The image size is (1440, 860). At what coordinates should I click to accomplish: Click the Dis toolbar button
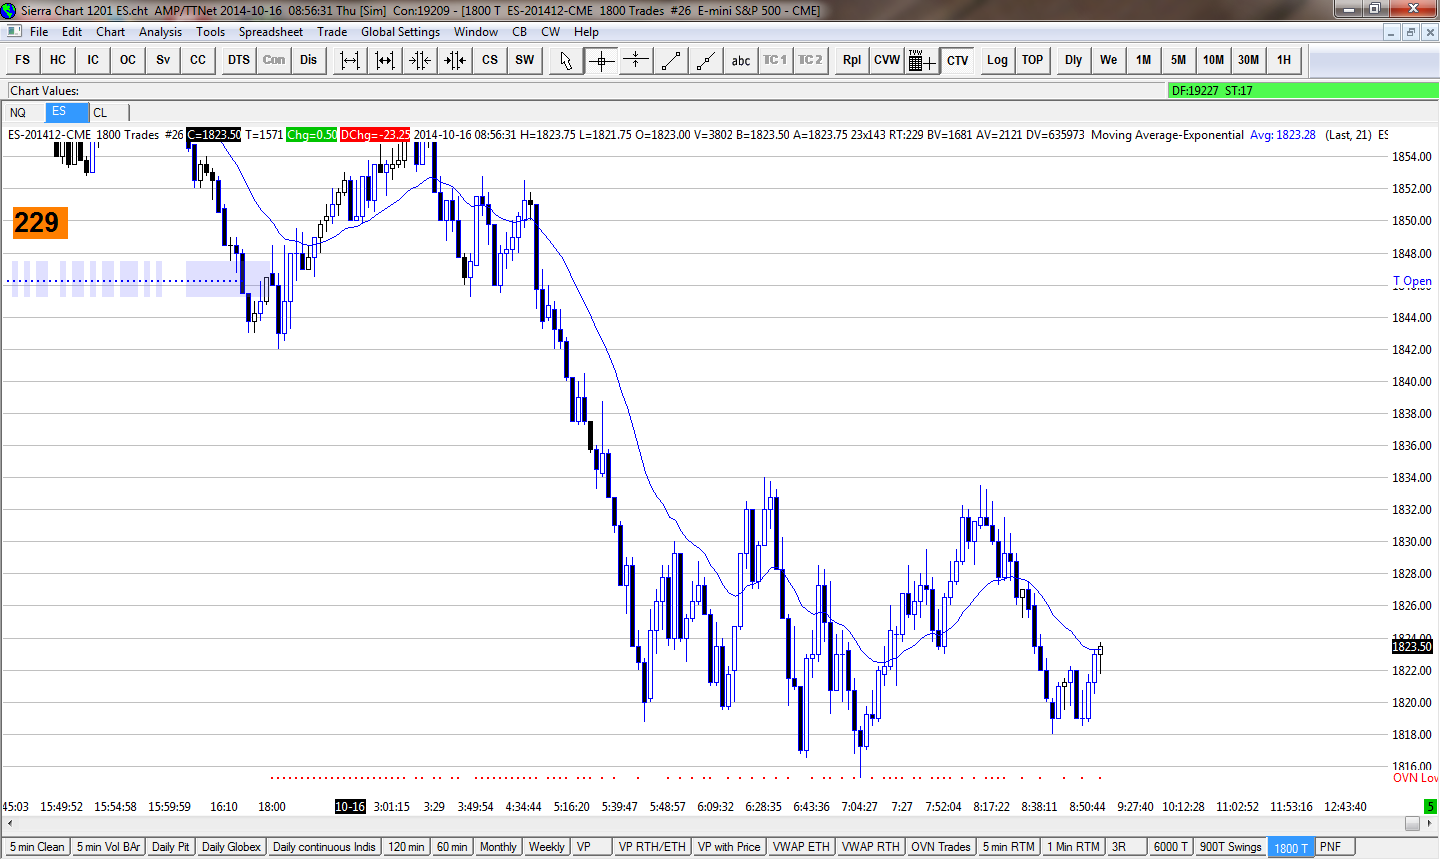click(x=309, y=60)
